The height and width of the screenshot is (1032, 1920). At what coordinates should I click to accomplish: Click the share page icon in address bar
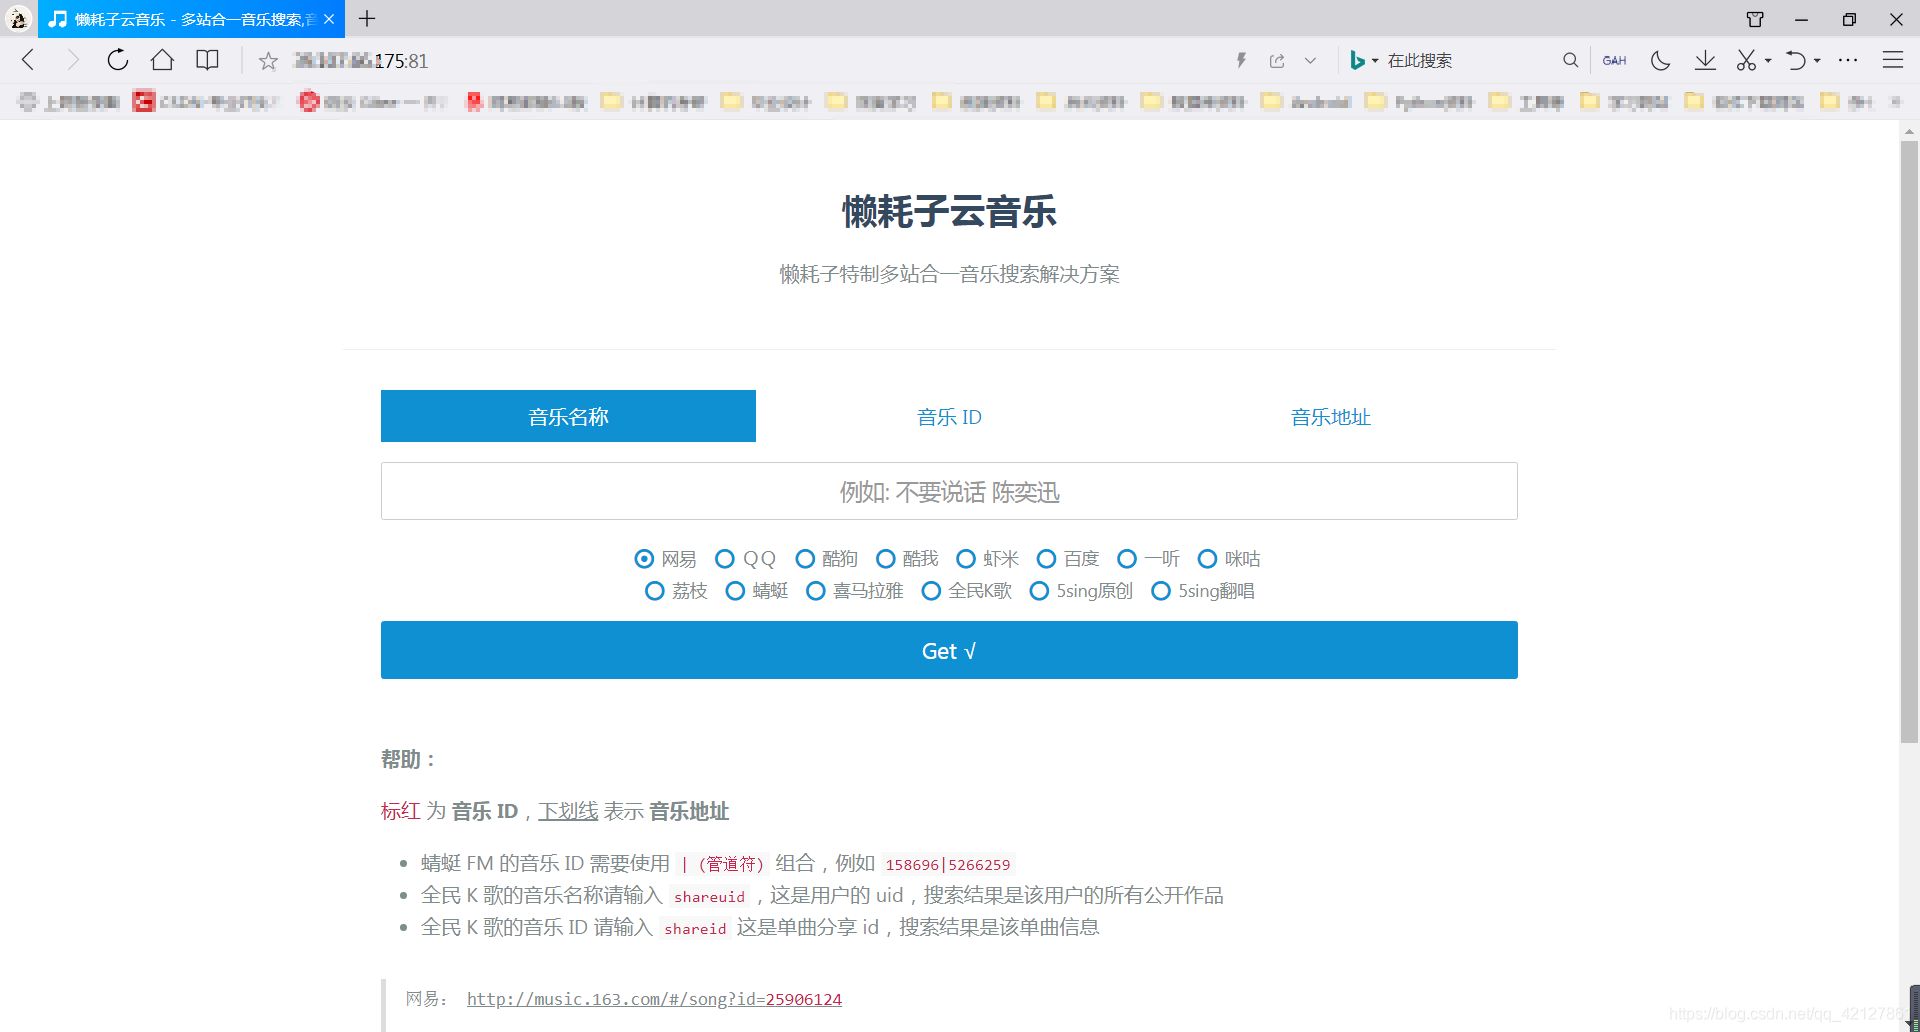pos(1277,61)
